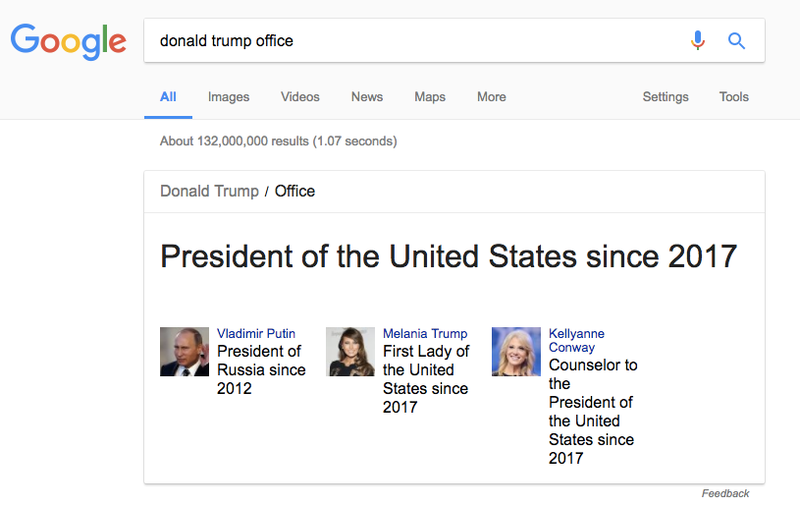Open Vladimir Putin thumbnail photo
800x506 pixels.
pos(184,351)
